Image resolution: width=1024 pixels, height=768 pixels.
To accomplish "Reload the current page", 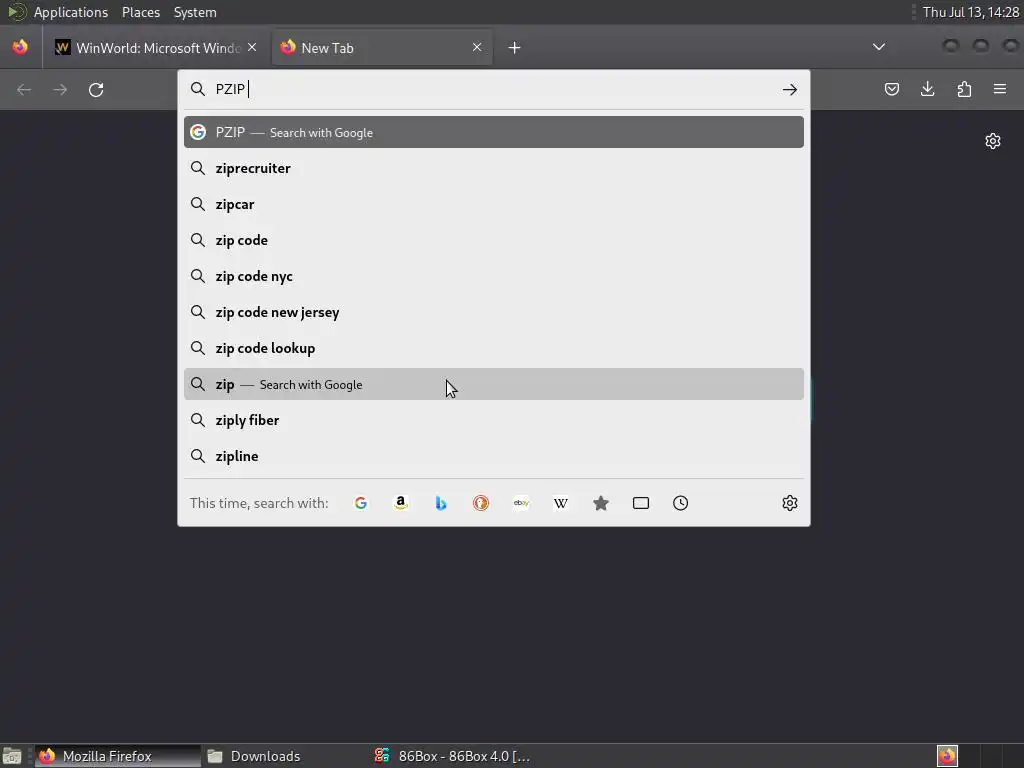I will pos(96,89).
